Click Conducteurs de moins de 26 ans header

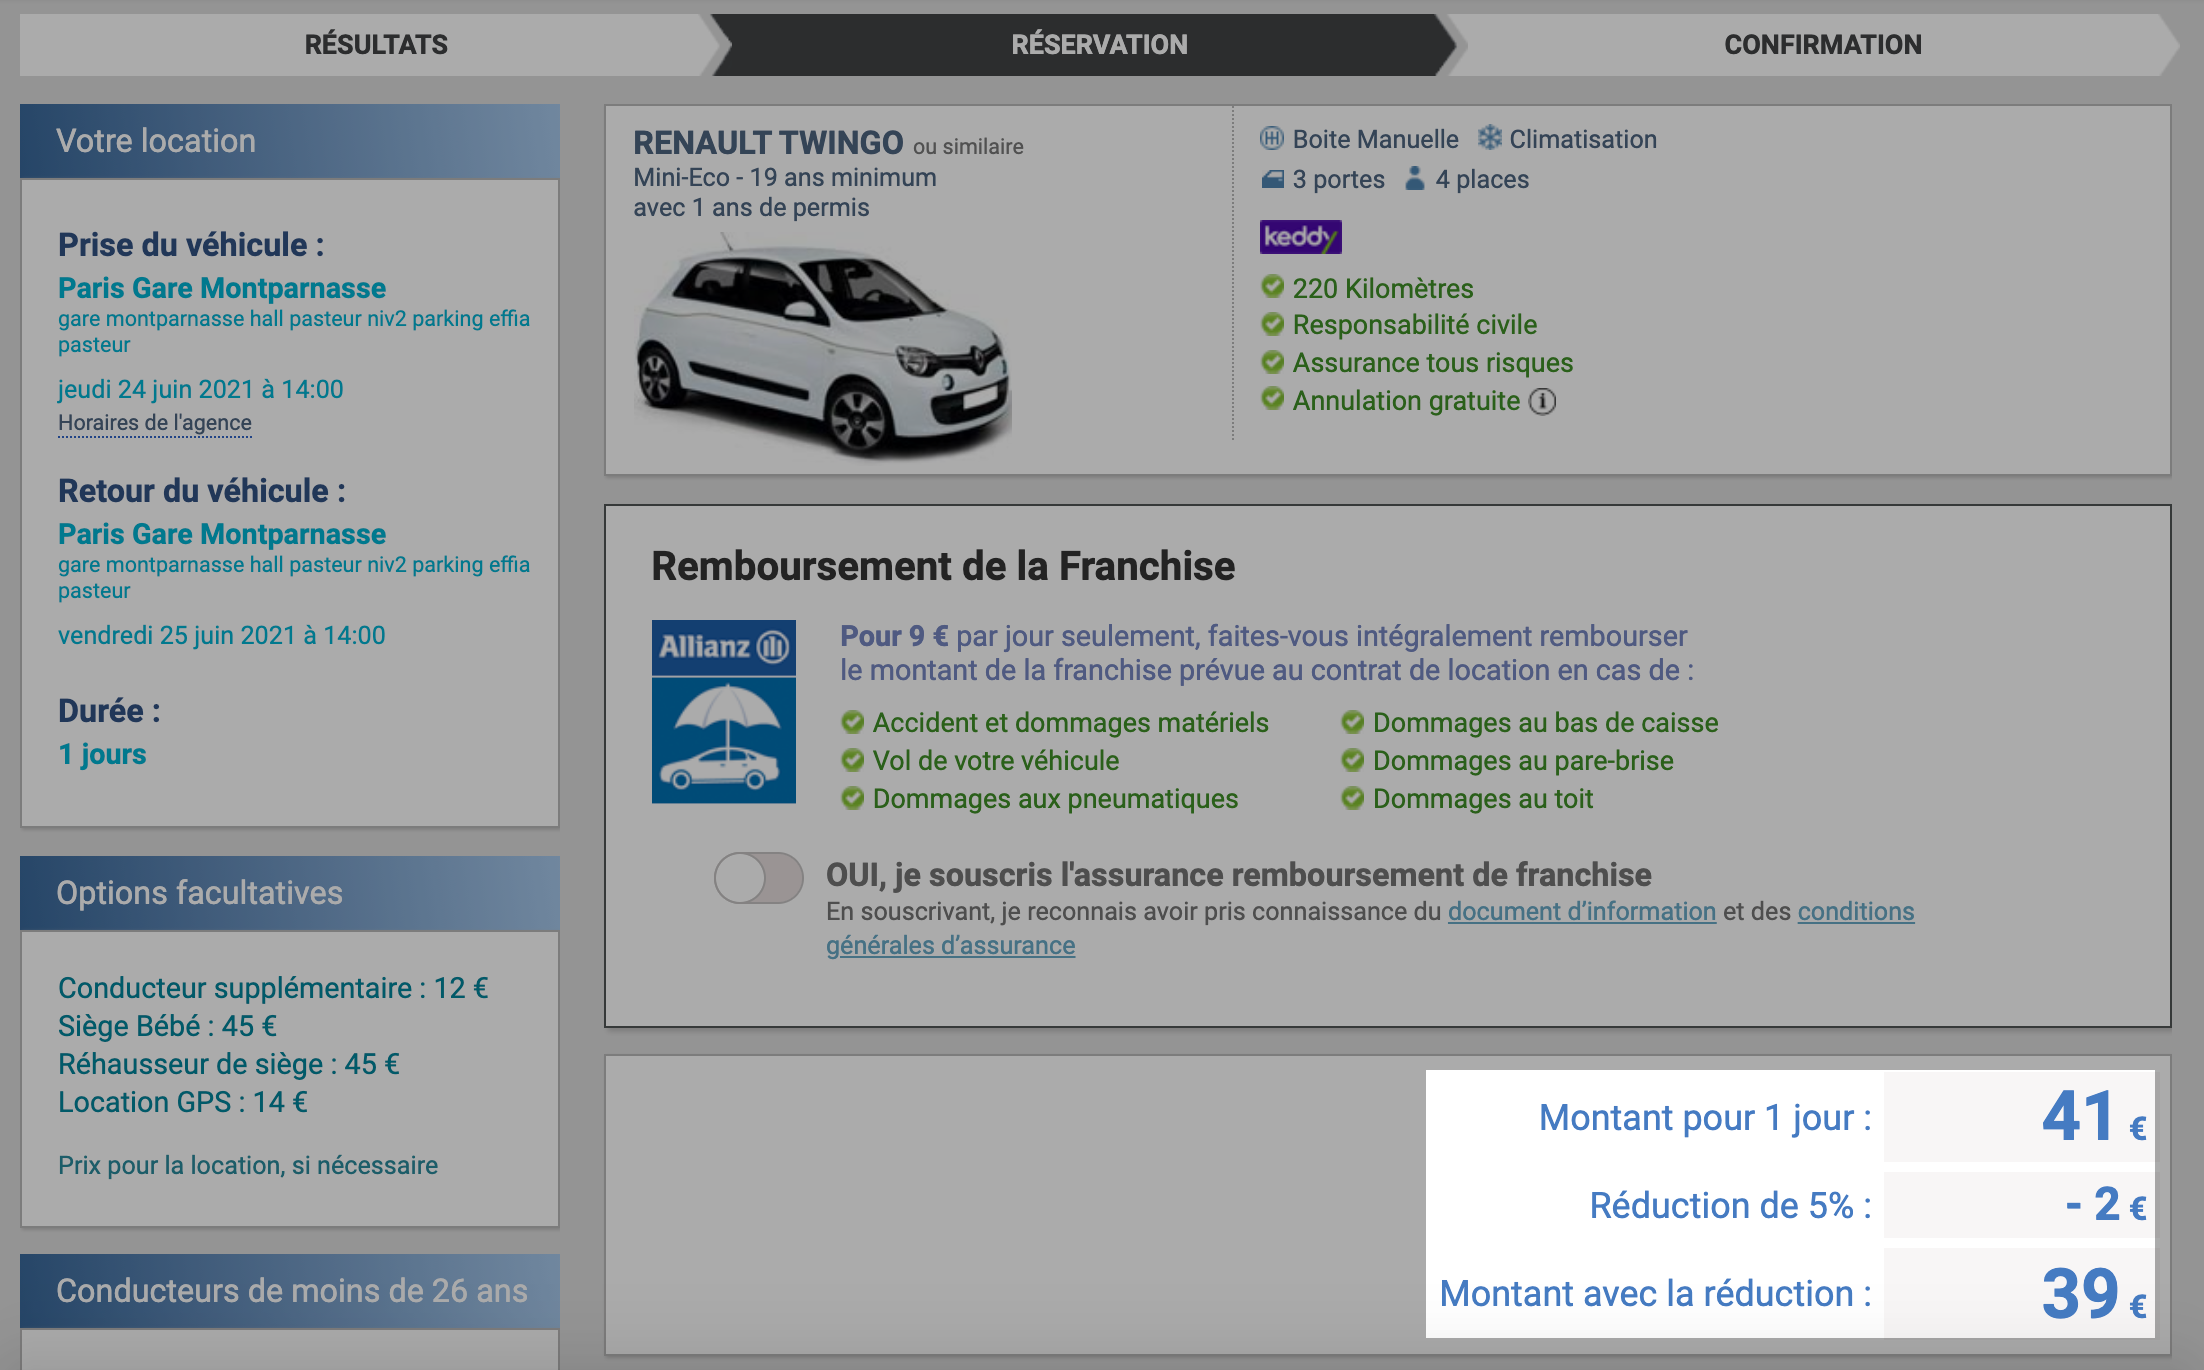(x=290, y=1291)
